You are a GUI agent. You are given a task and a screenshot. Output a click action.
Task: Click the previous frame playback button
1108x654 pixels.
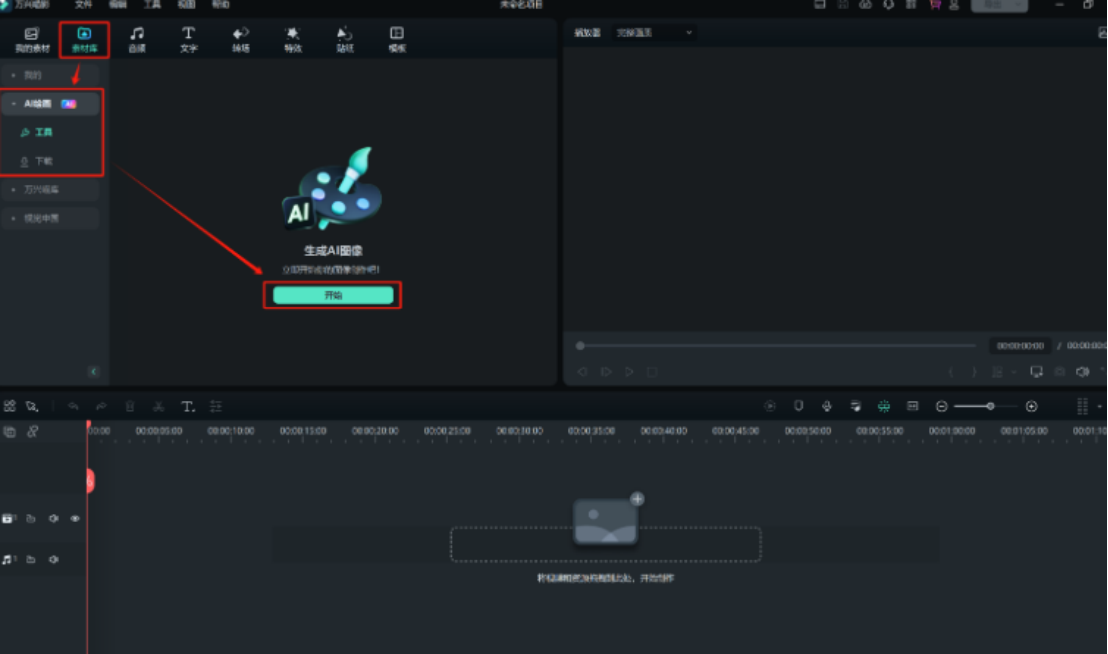pyautogui.click(x=582, y=371)
